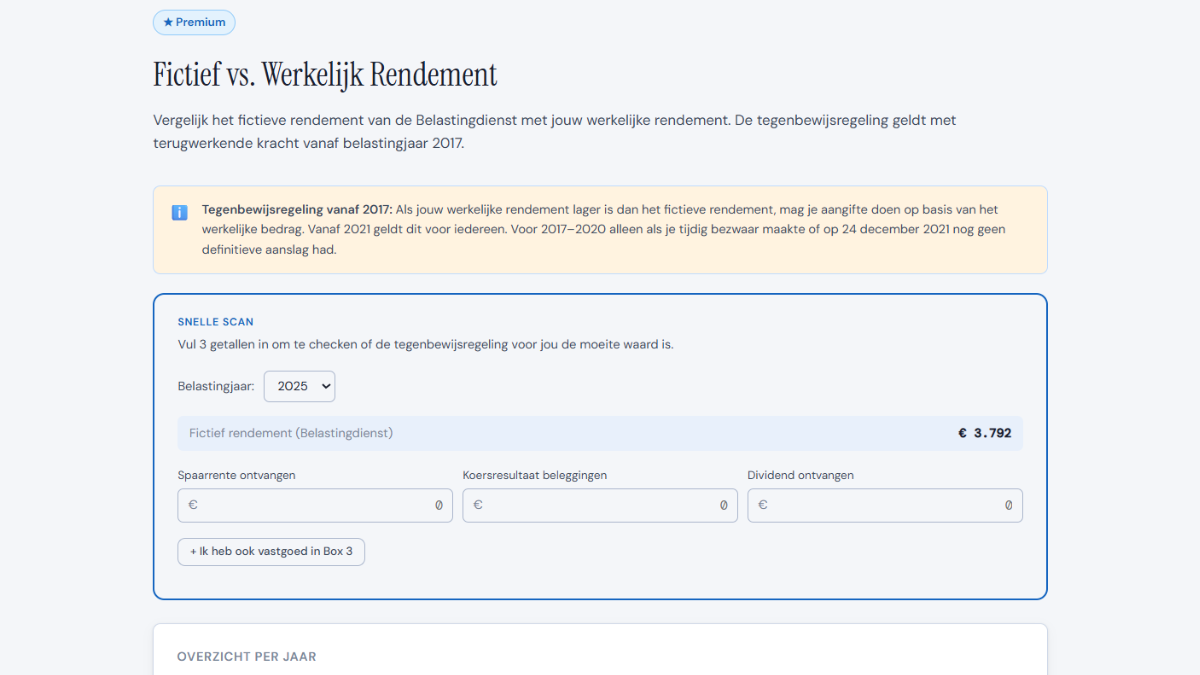The width and height of the screenshot is (1200, 675).
Task: Click the Fictief rendement amount row
Action: 600,433
